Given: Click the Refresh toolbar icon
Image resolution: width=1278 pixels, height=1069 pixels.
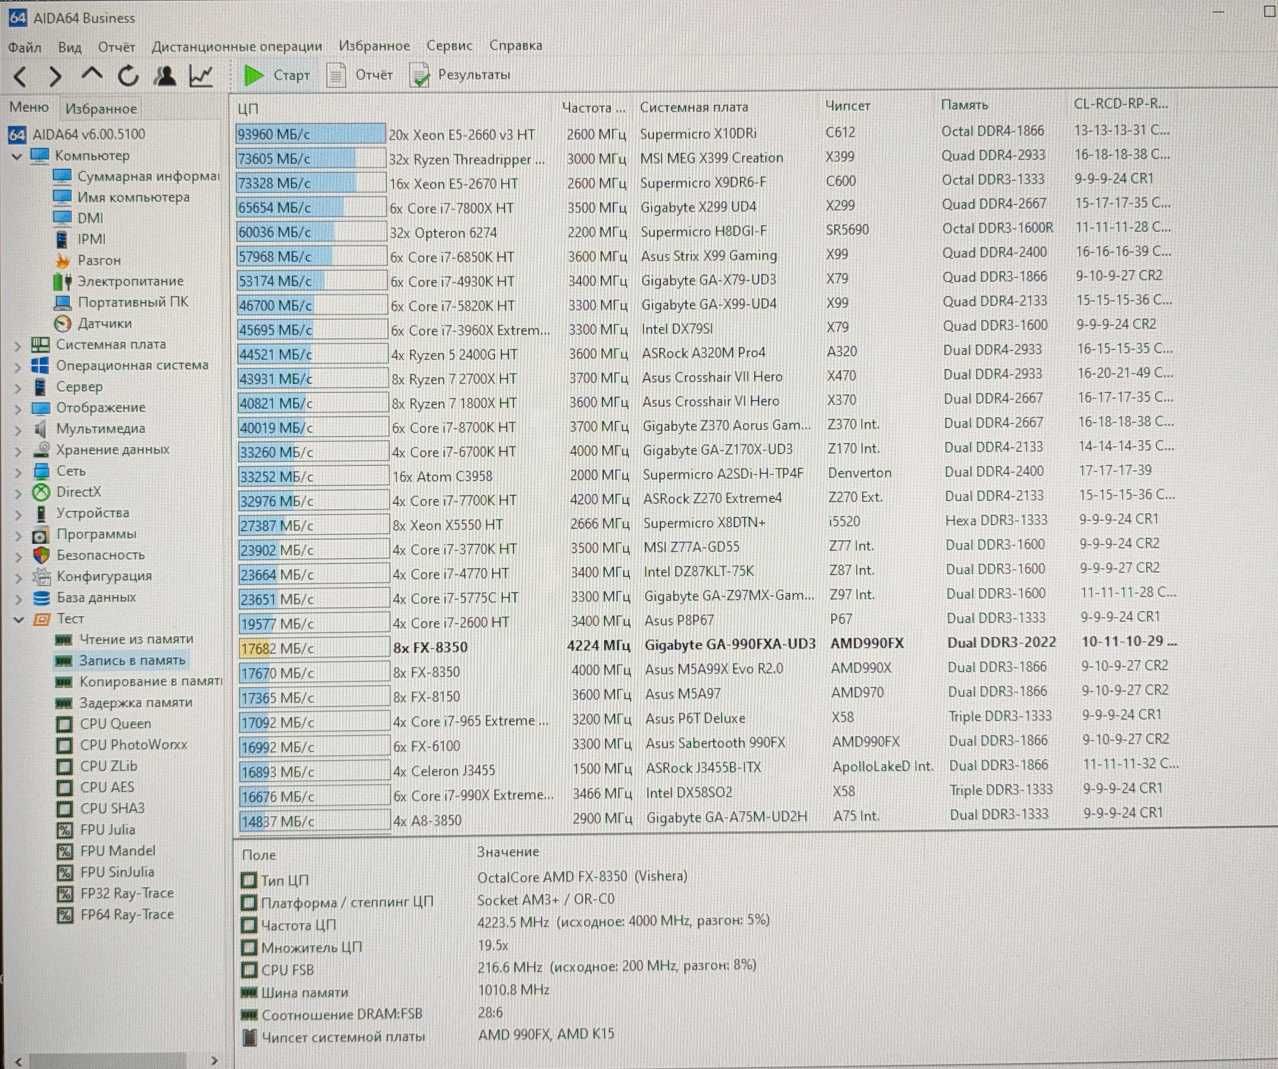Looking at the screenshot, I should 128,75.
